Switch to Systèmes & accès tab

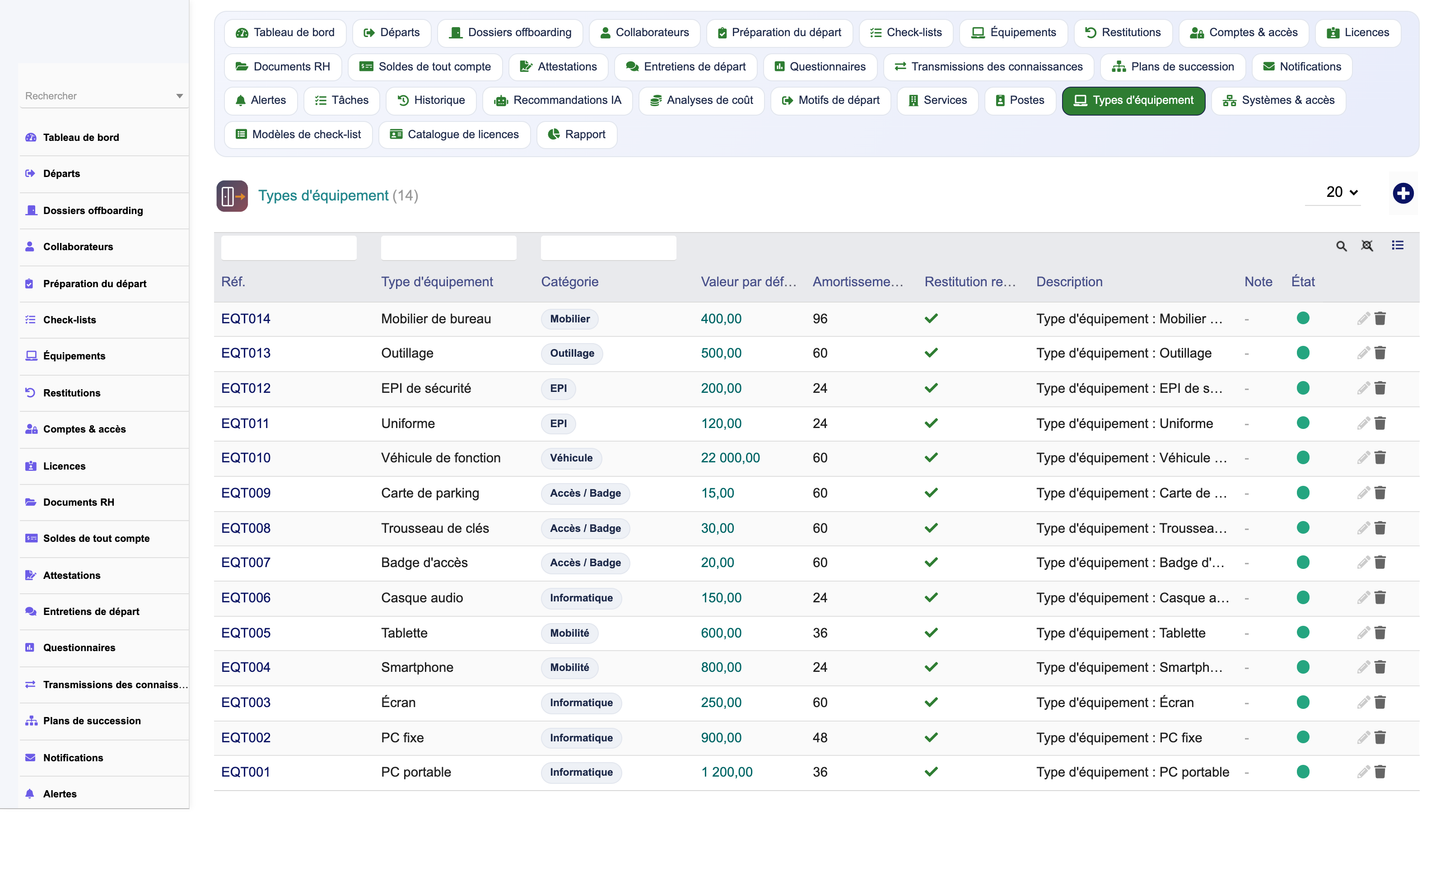tap(1278, 100)
